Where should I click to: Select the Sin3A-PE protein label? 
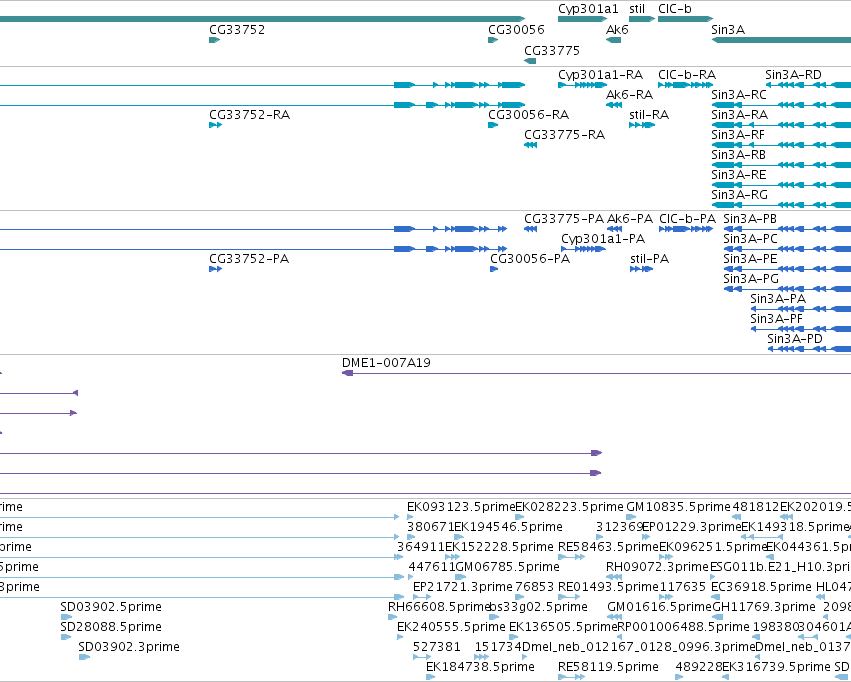pos(750,259)
